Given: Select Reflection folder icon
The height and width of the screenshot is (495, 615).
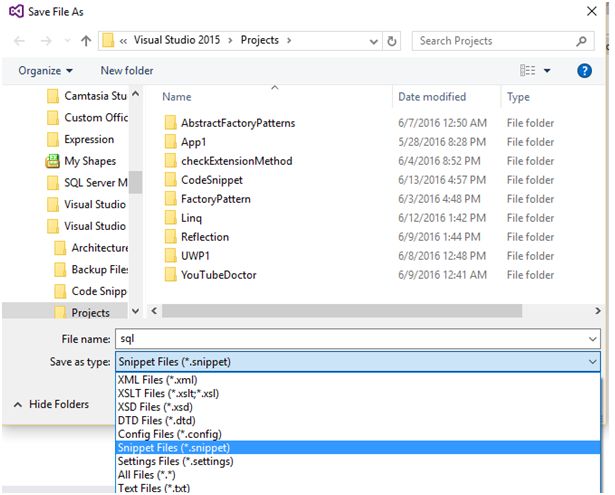Looking at the screenshot, I should click(x=170, y=237).
